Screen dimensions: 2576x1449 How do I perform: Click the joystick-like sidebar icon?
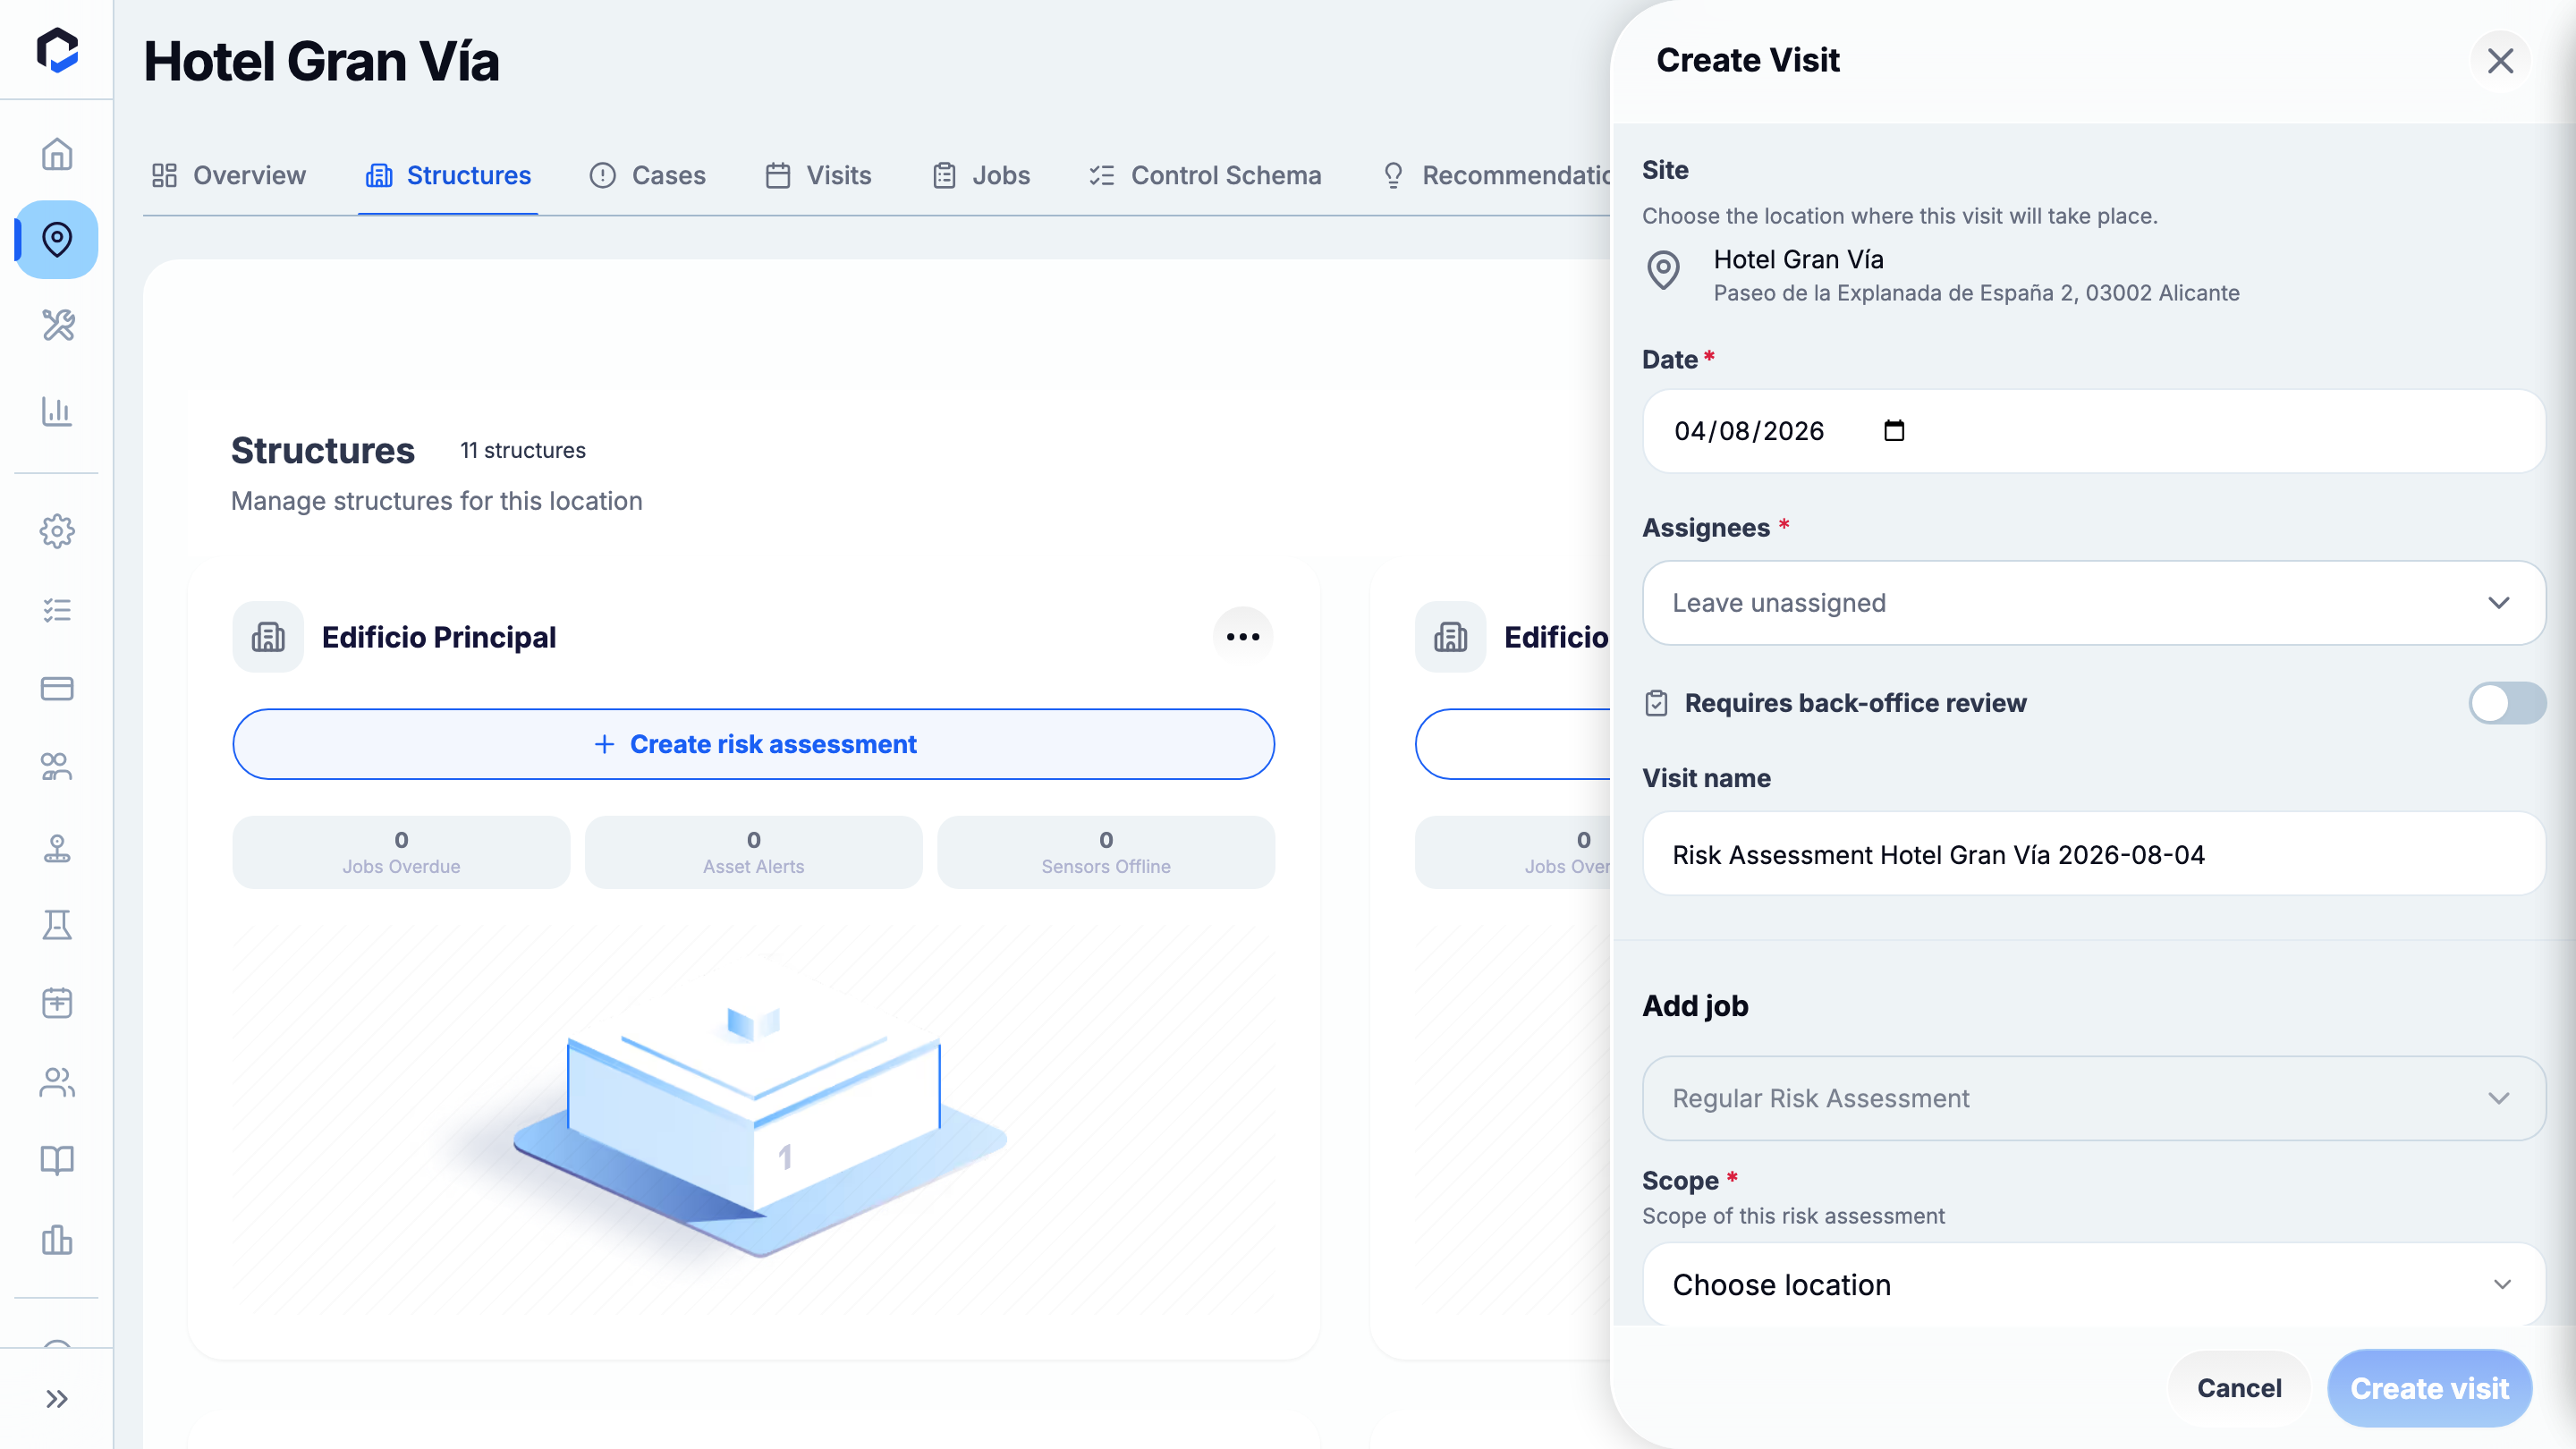click(57, 848)
